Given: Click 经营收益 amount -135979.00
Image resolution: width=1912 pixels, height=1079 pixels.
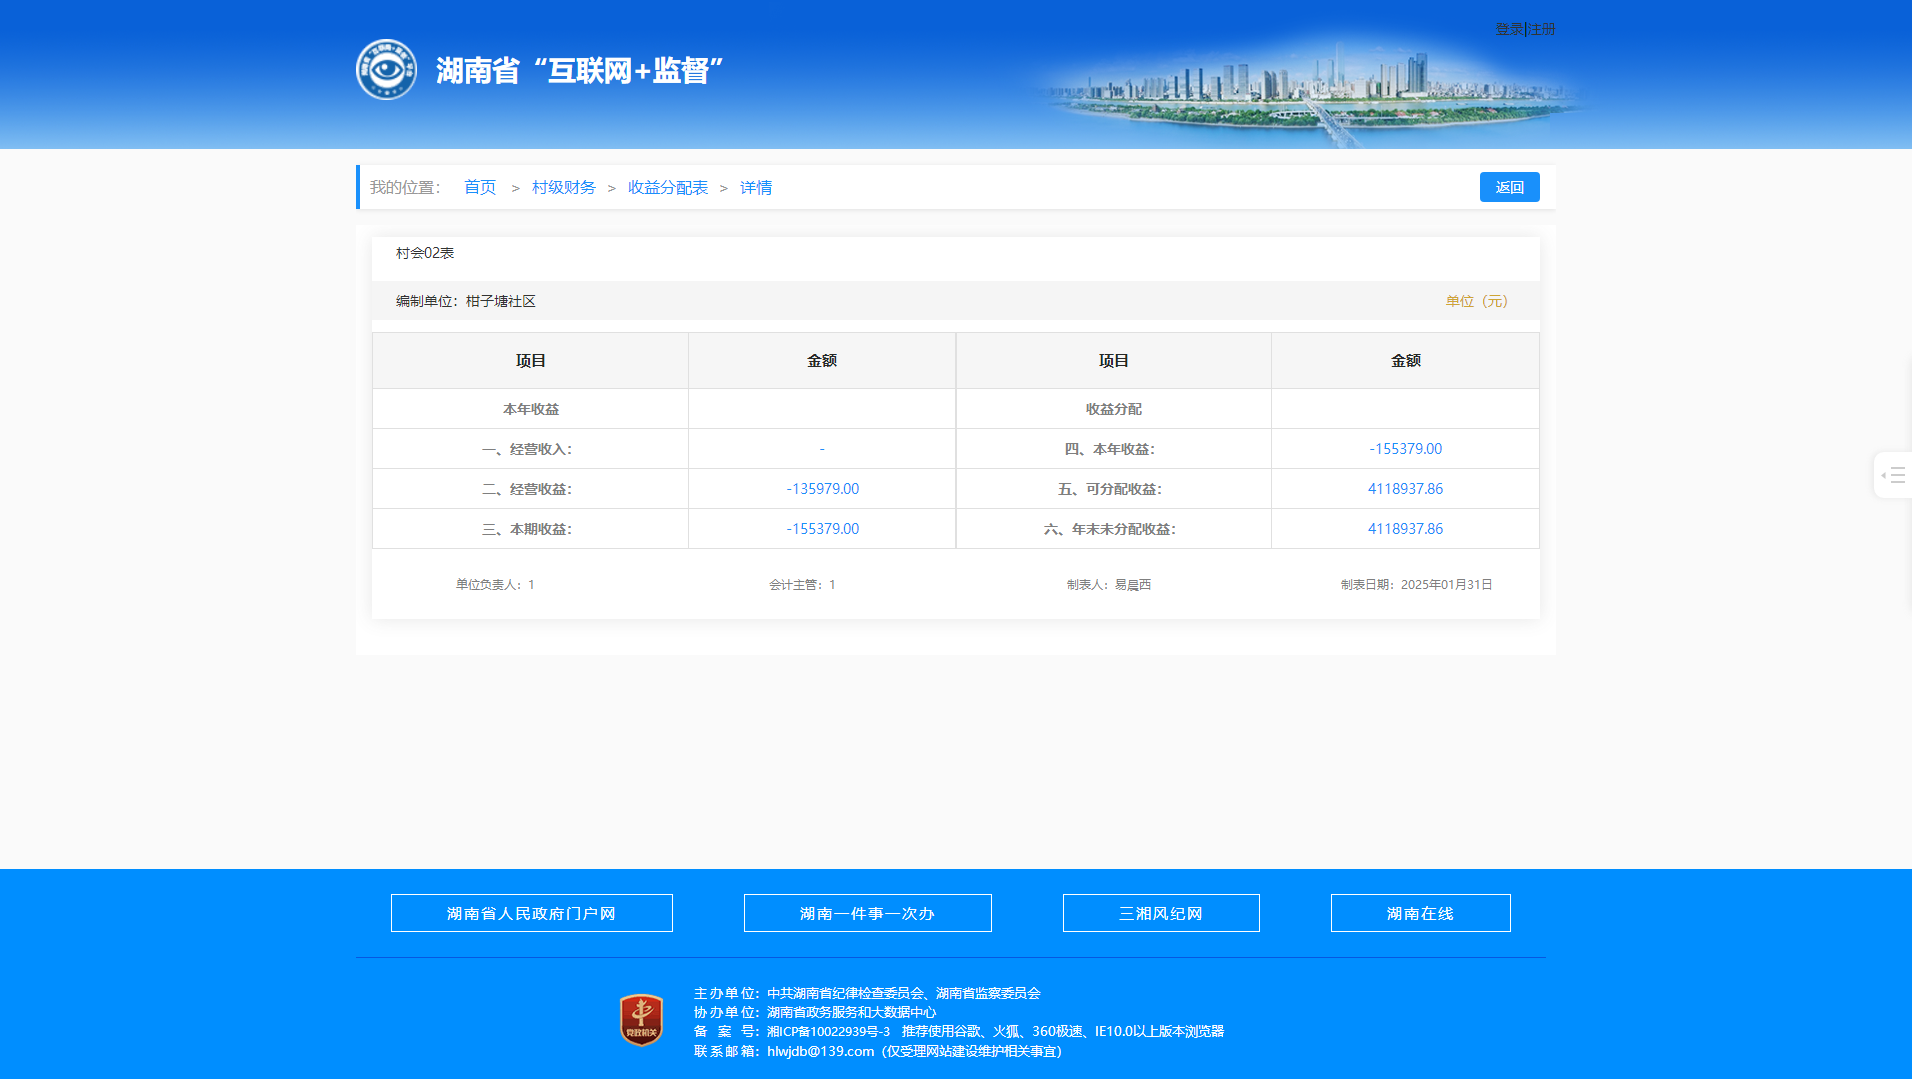Looking at the screenshot, I should 822,489.
